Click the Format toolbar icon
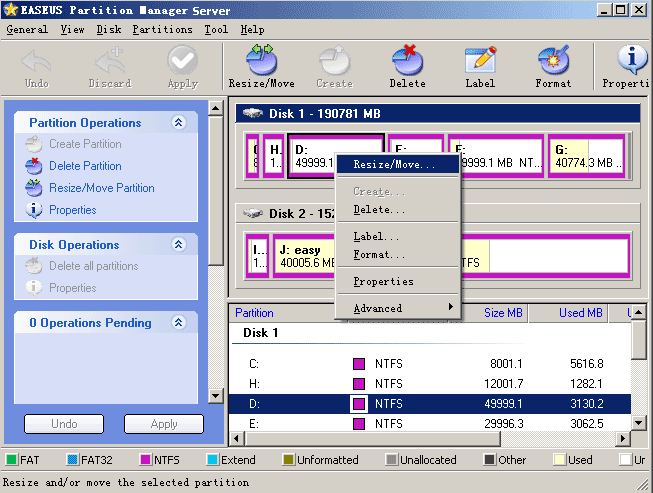 (x=553, y=60)
